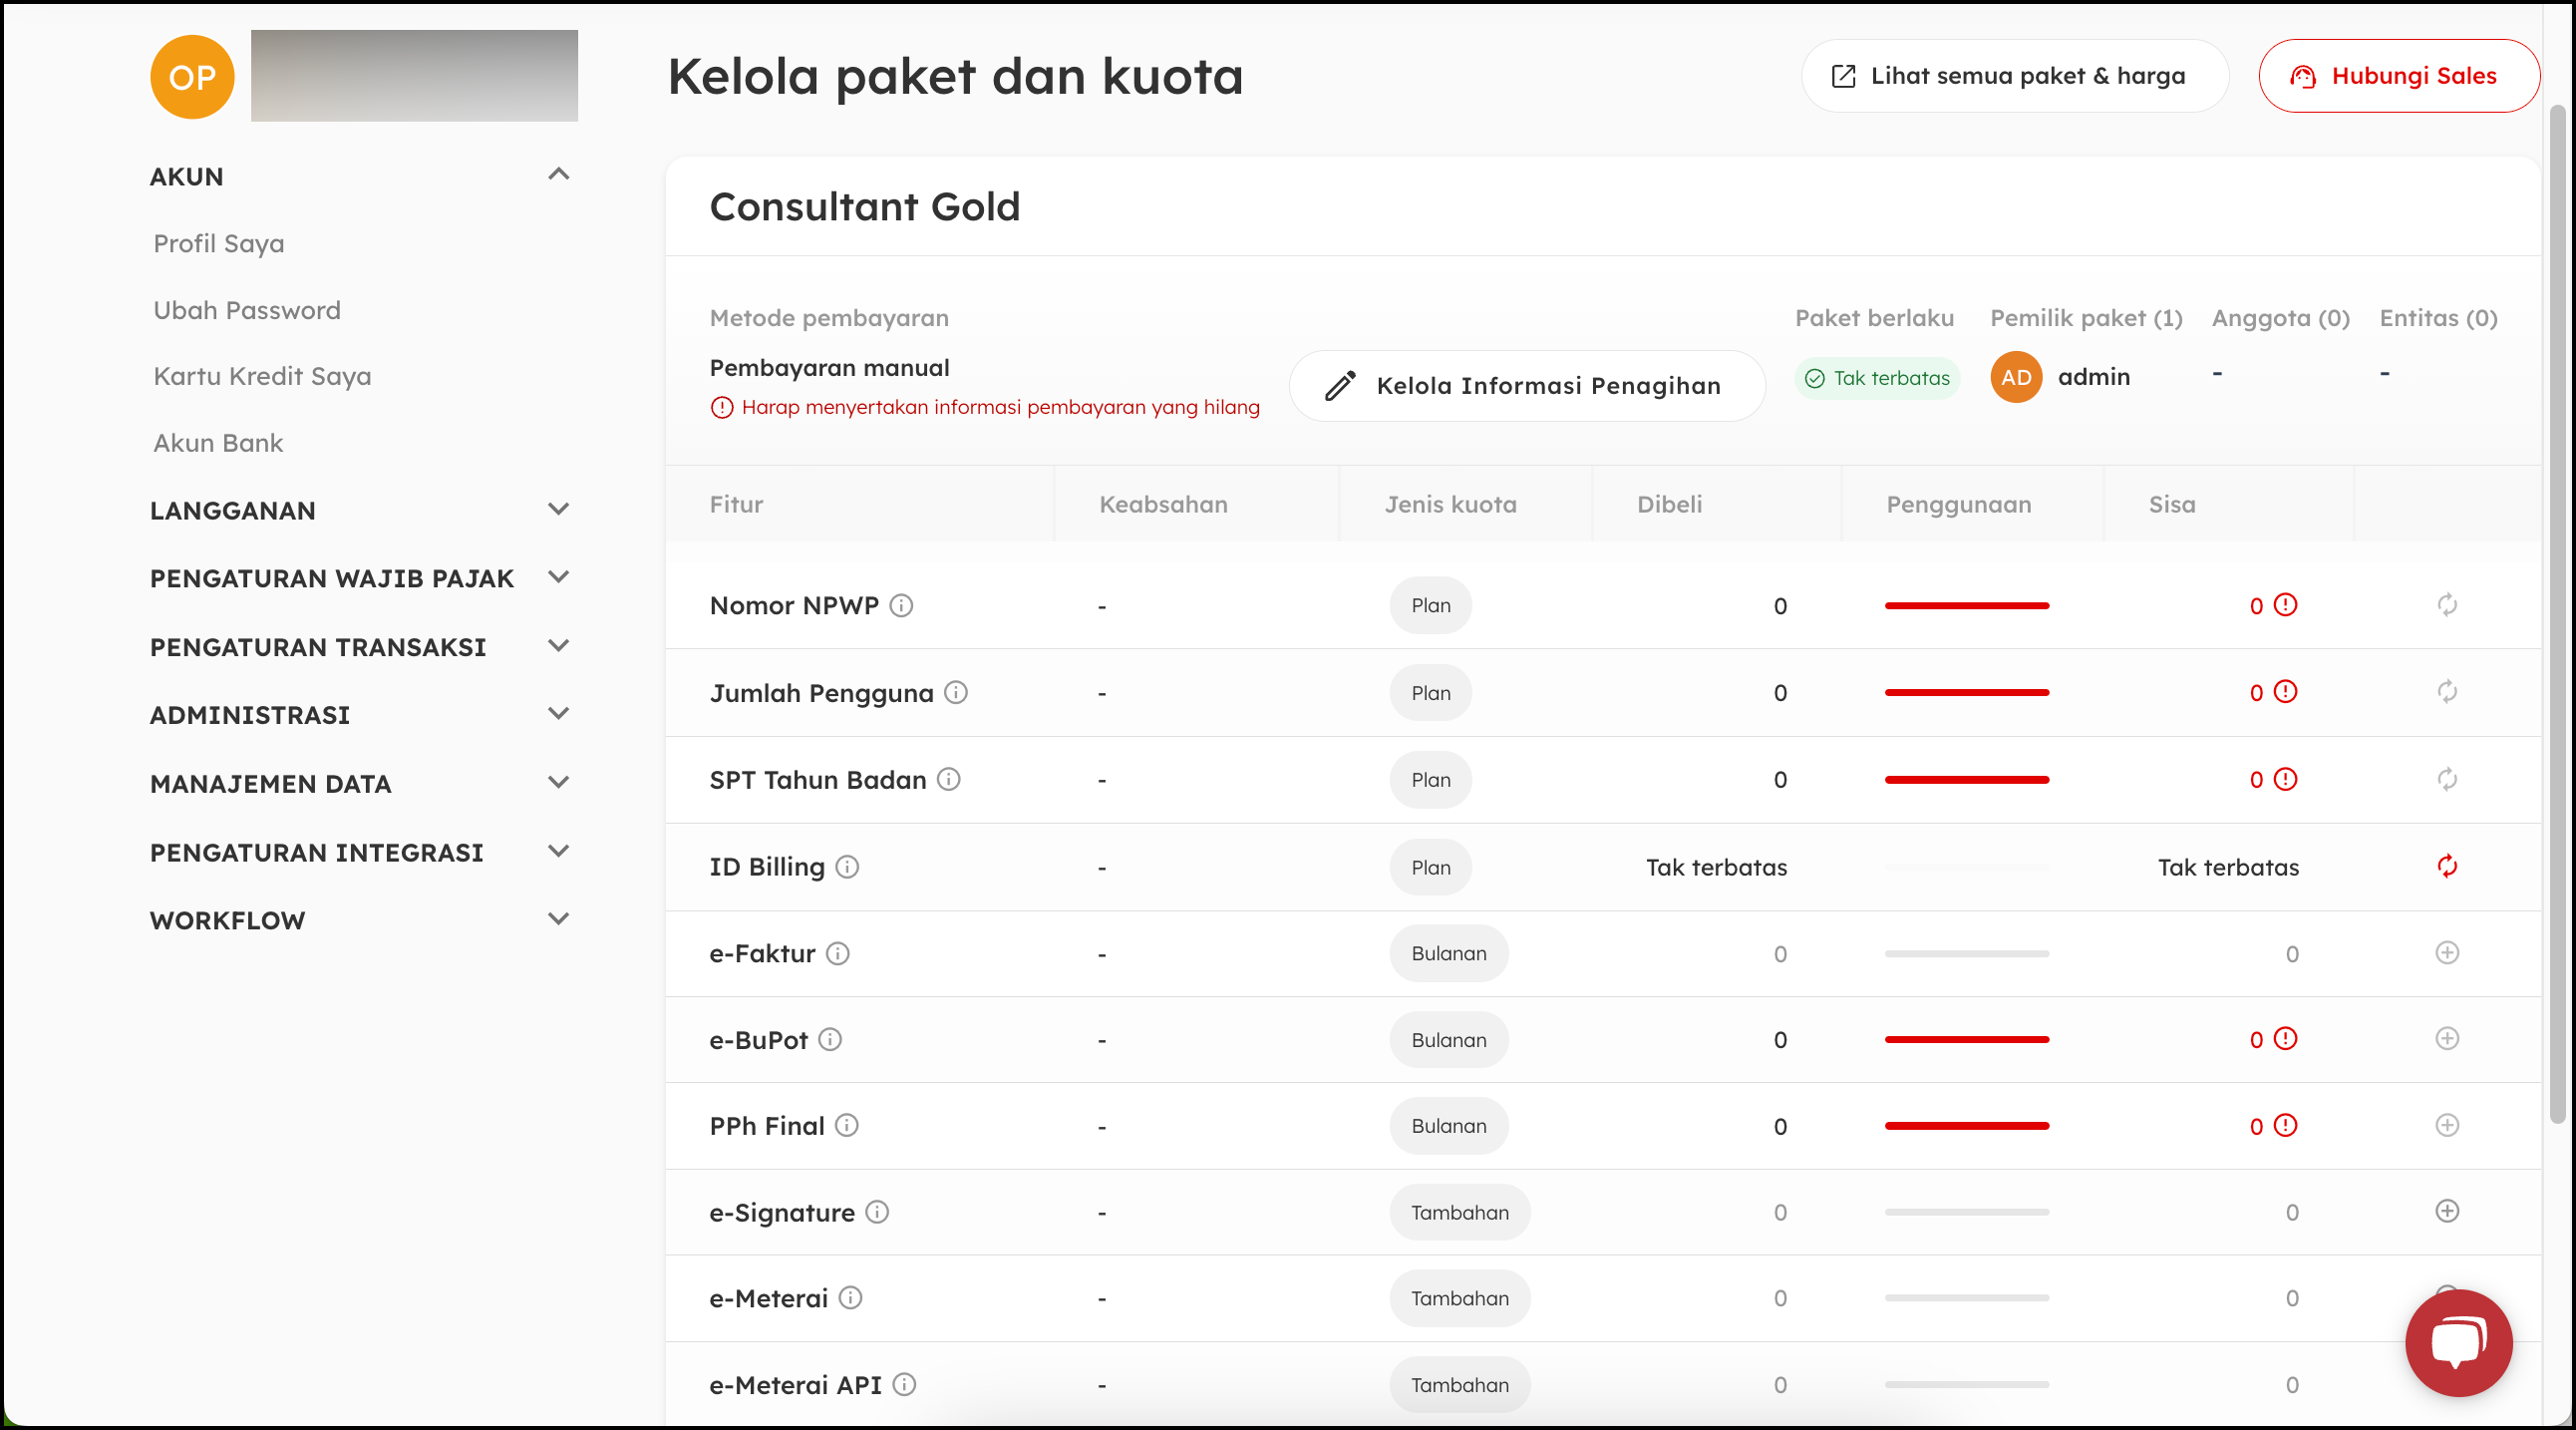Open Kartu Kredit Saya menu item
Screen dimensions: 2576x1430
coord(262,376)
